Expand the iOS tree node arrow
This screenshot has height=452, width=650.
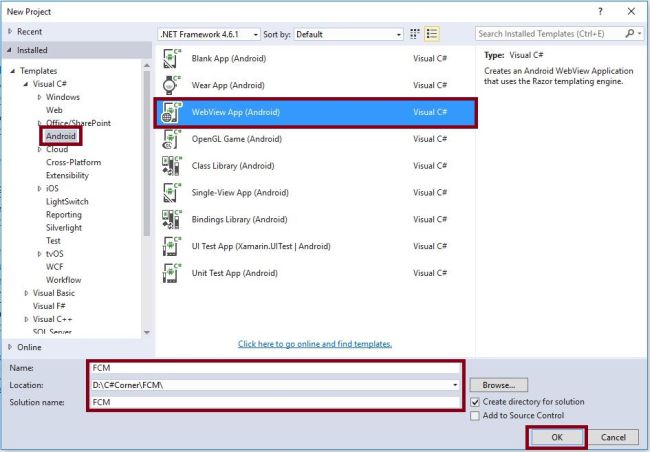(39, 189)
